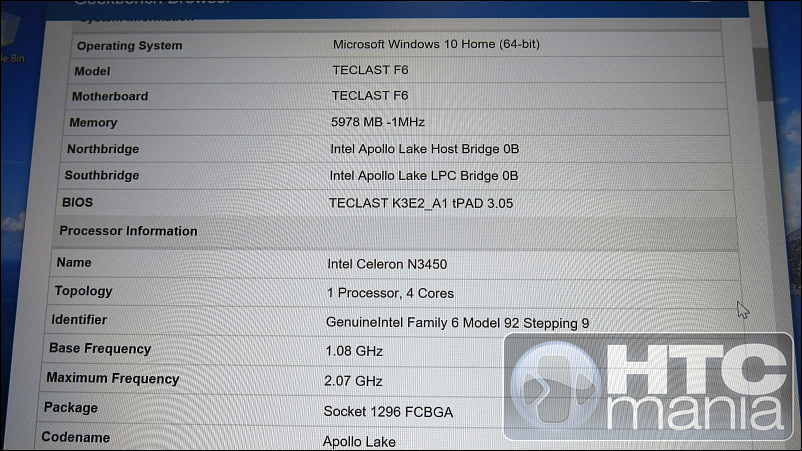This screenshot has width=802, height=451.
Task: Select 'Microsoft Windows 10 Home (64-bit)' value
Action: click(x=436, y=44)
